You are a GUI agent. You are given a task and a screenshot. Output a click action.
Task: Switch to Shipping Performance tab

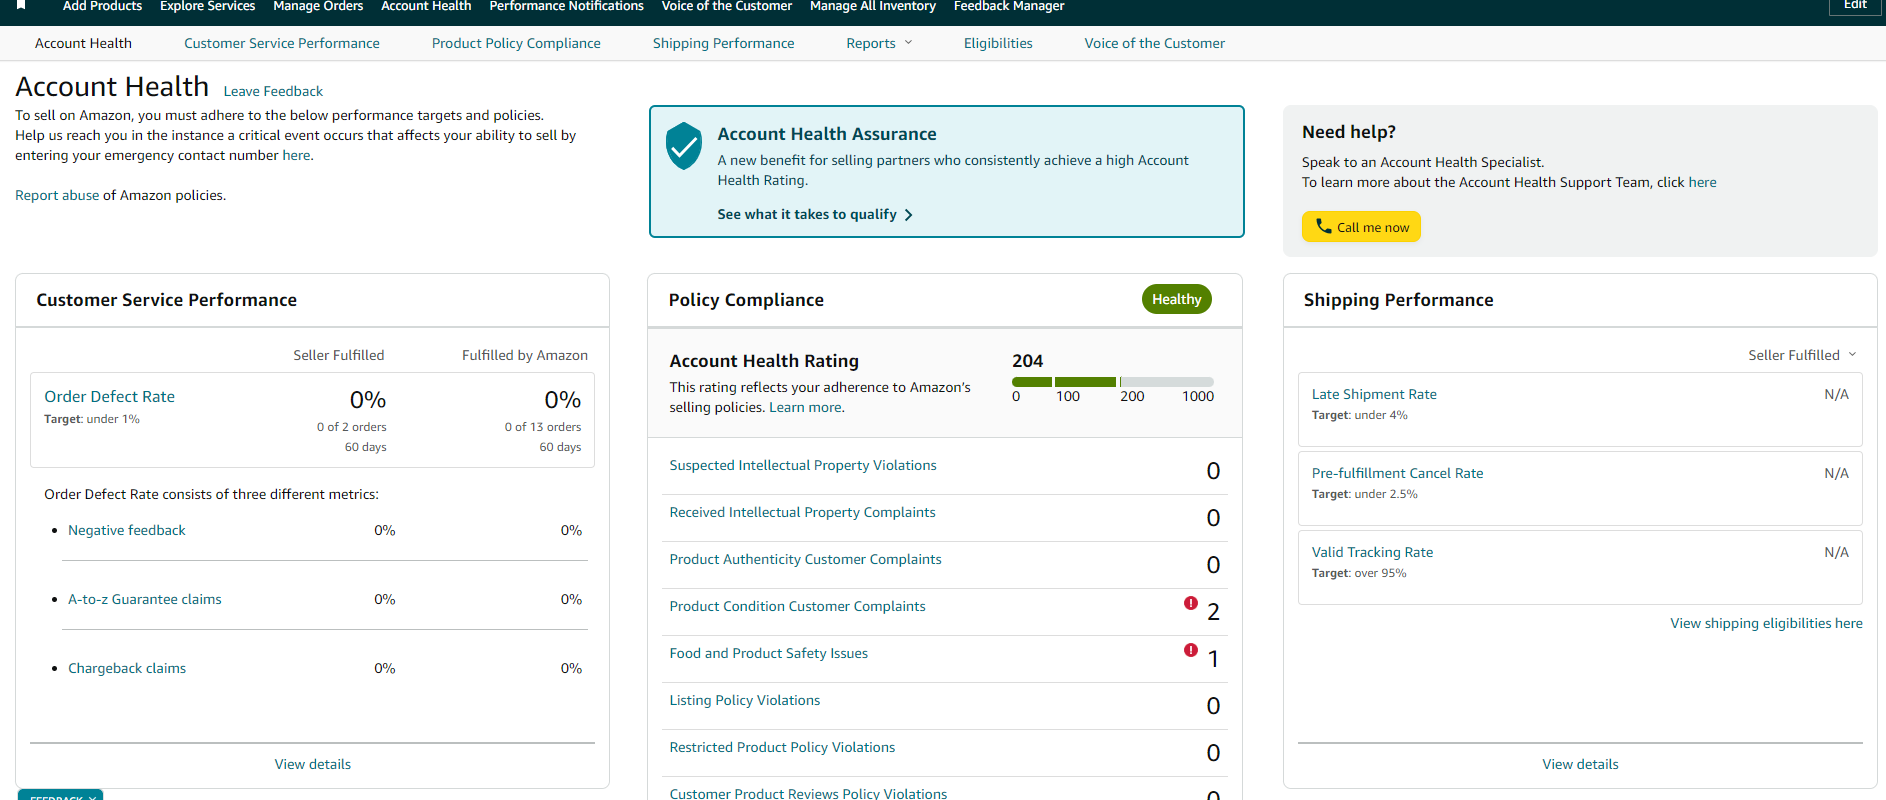pyautogui.click(x=724, y=43)
